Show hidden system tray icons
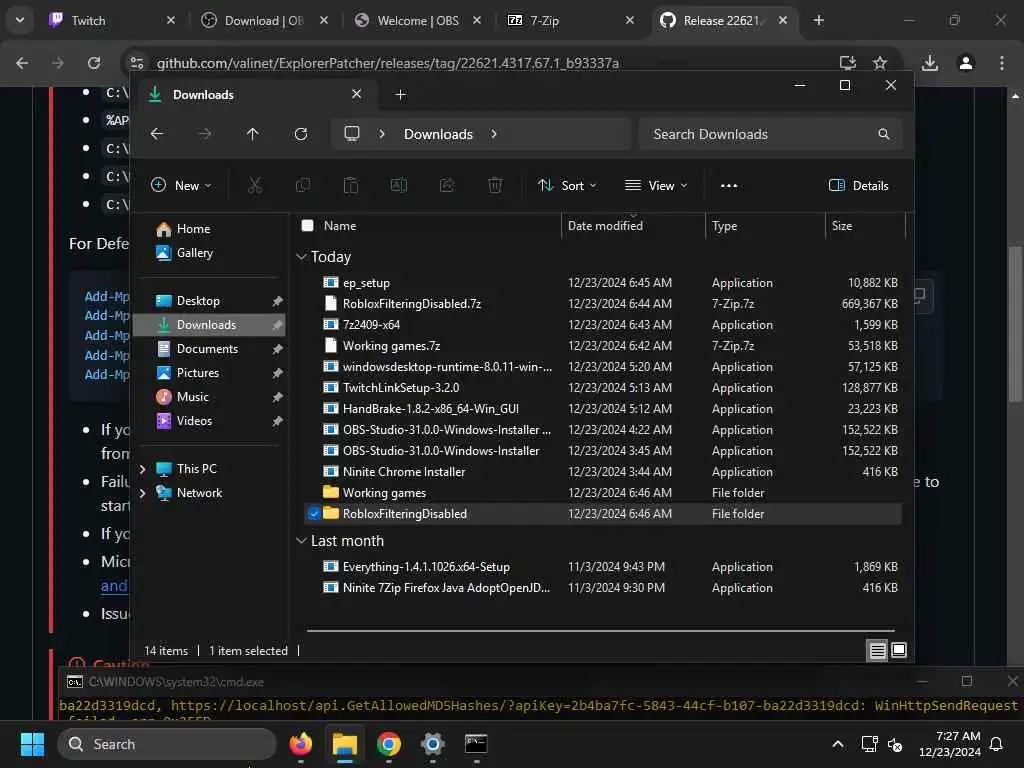Screen dimensions: 1024x768 pos(838,744)
